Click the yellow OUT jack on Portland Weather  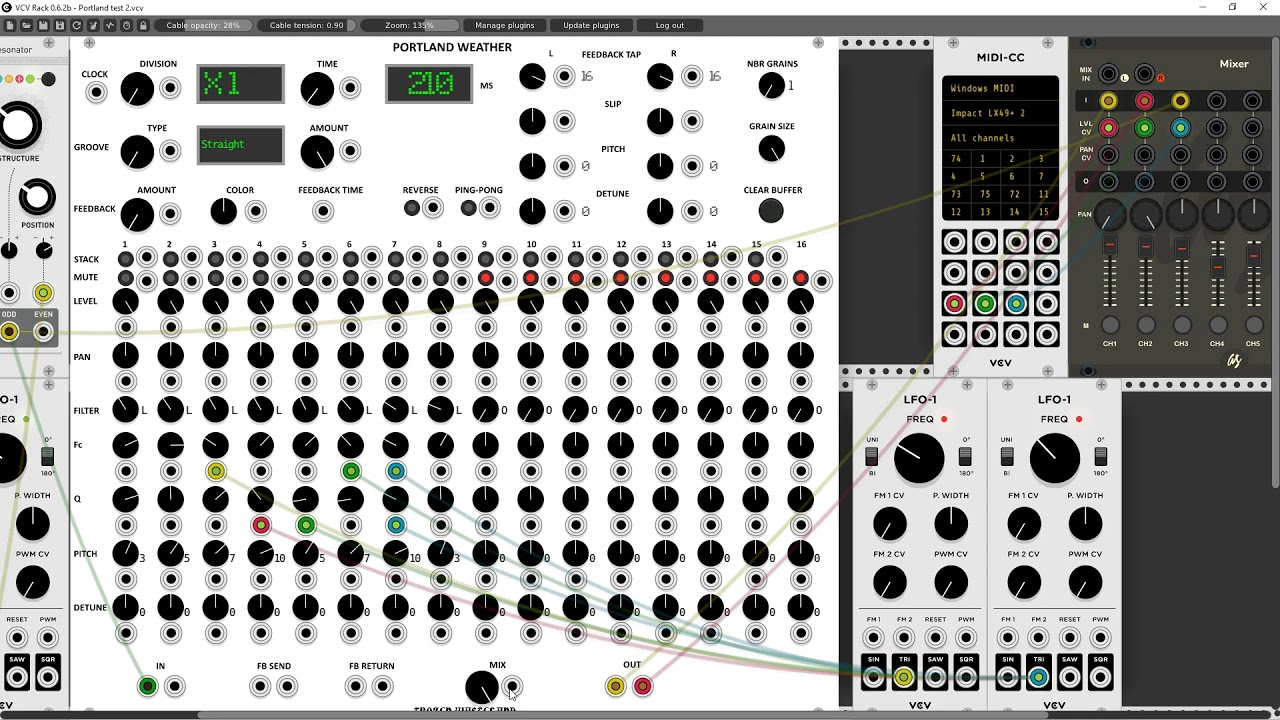[x=615, y=686]
